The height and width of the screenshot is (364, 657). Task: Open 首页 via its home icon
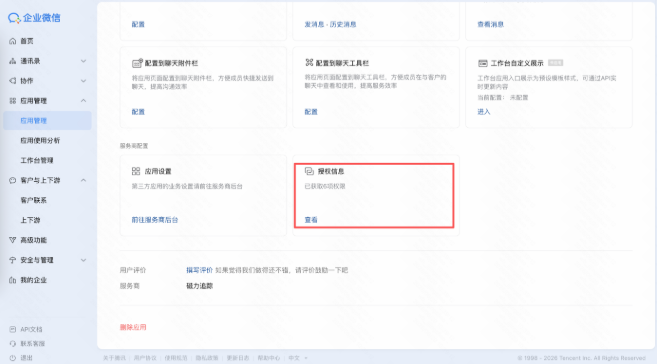tap(13, 41)
